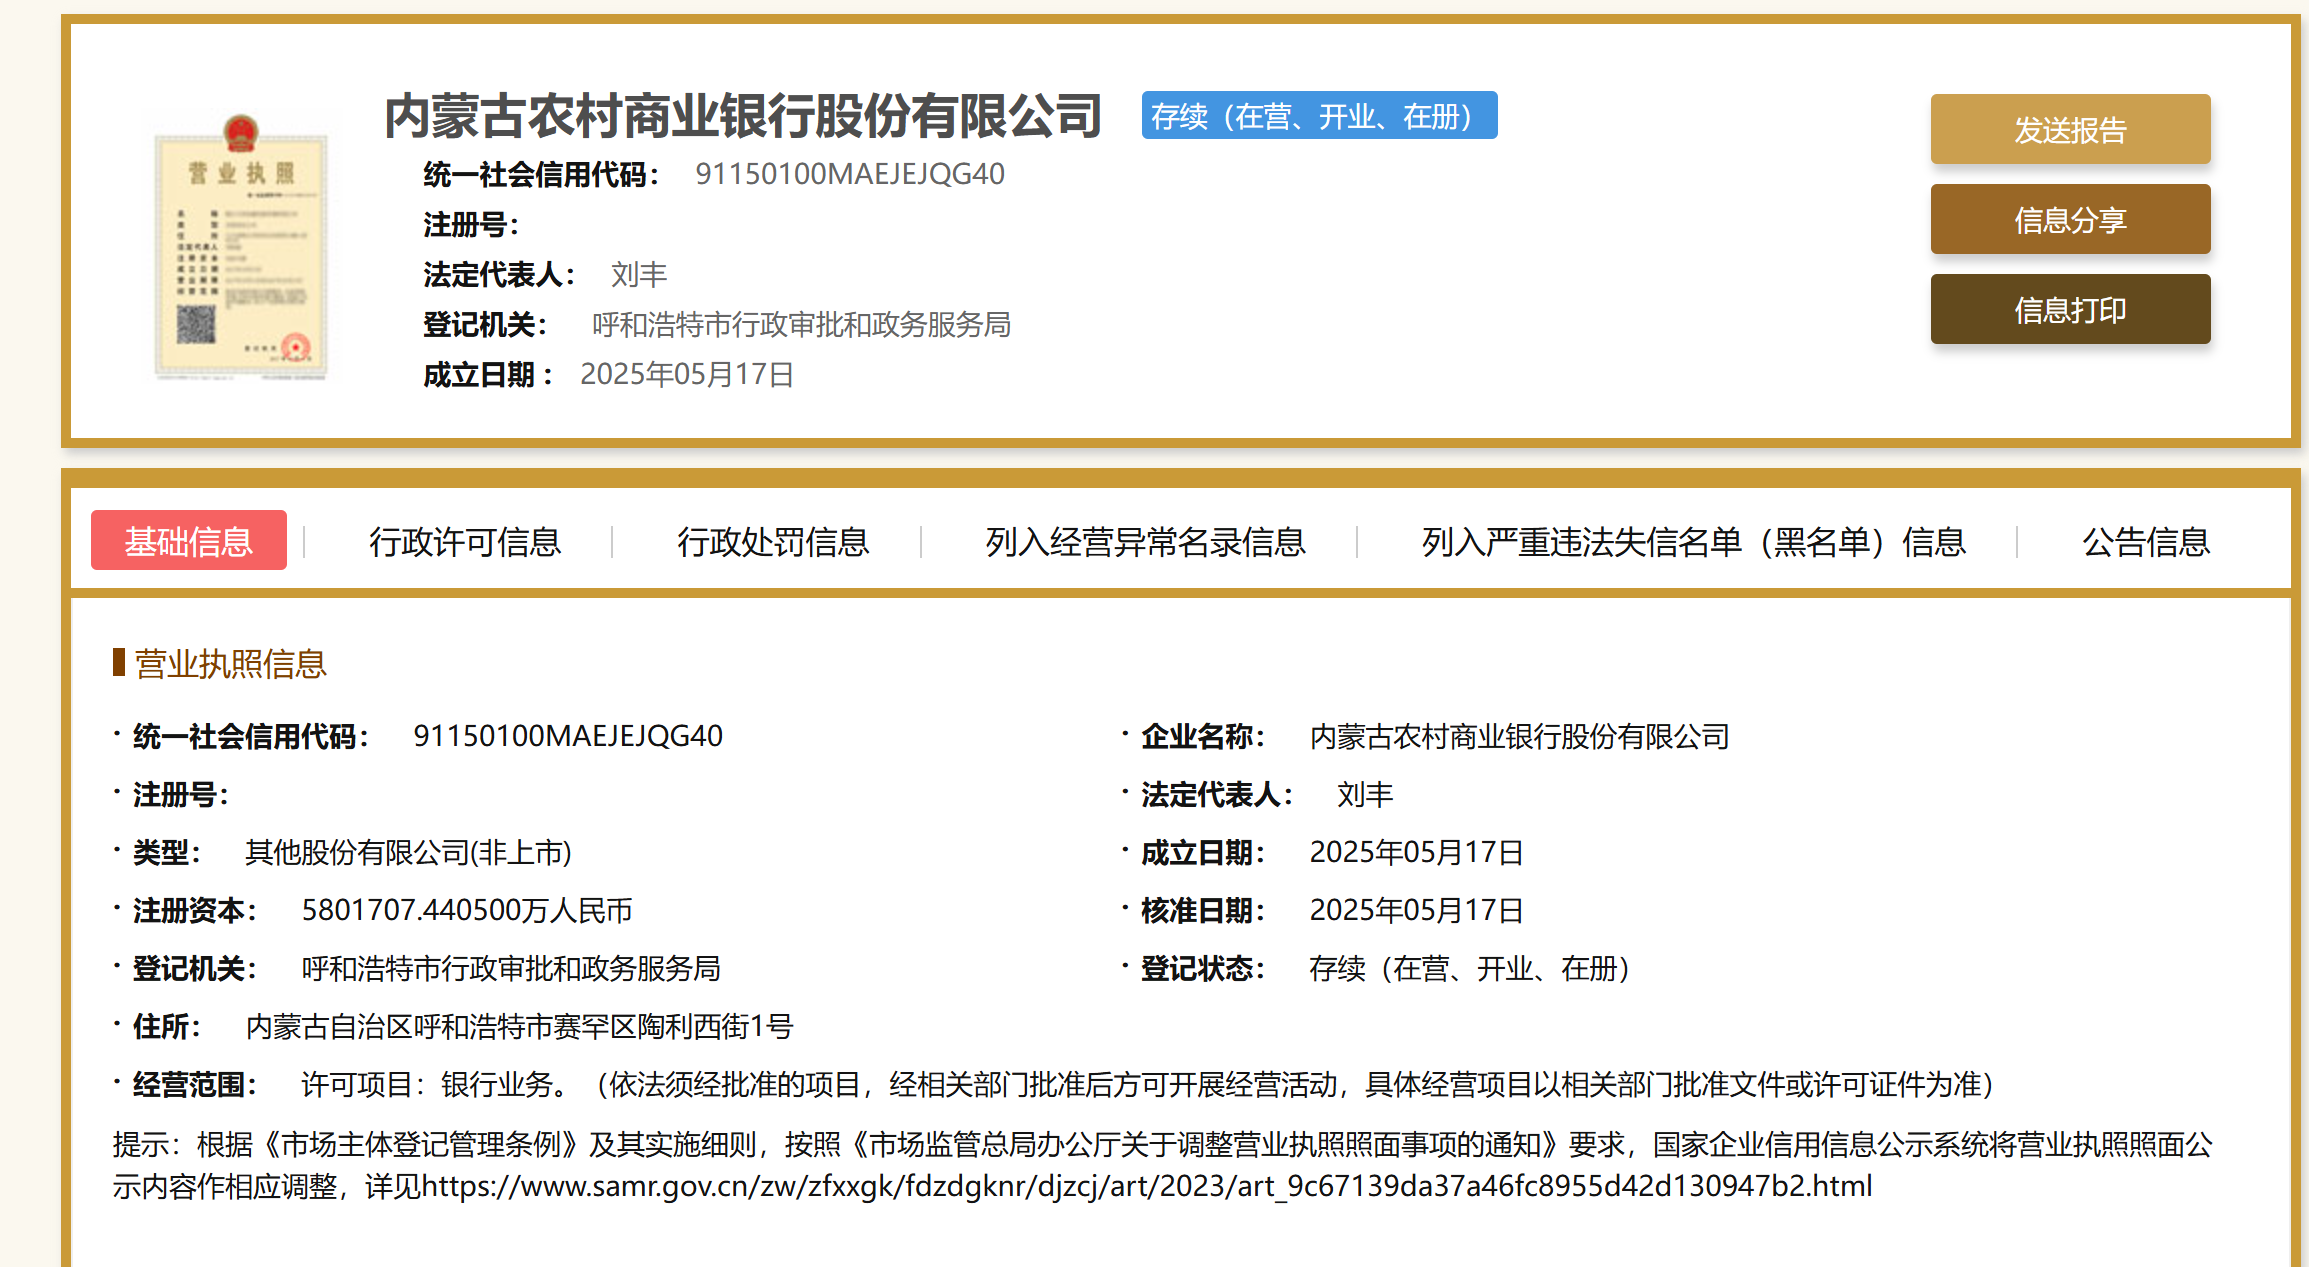The height and width of the screenshot is (1267, 2309).
Task: Click the blue 存续（在营、开业、在册）status badge
Action: click(x=1318, y=116)
